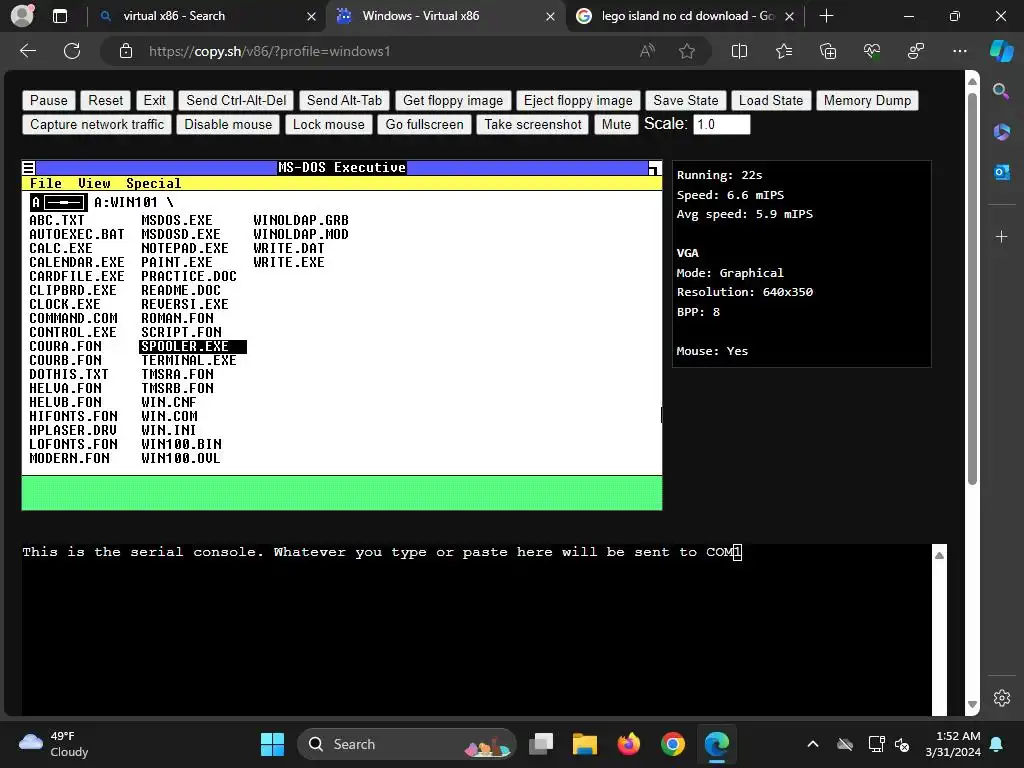Open sidebar settings gear
This screenshot has width=1024, height=768.
(1001, 697)
